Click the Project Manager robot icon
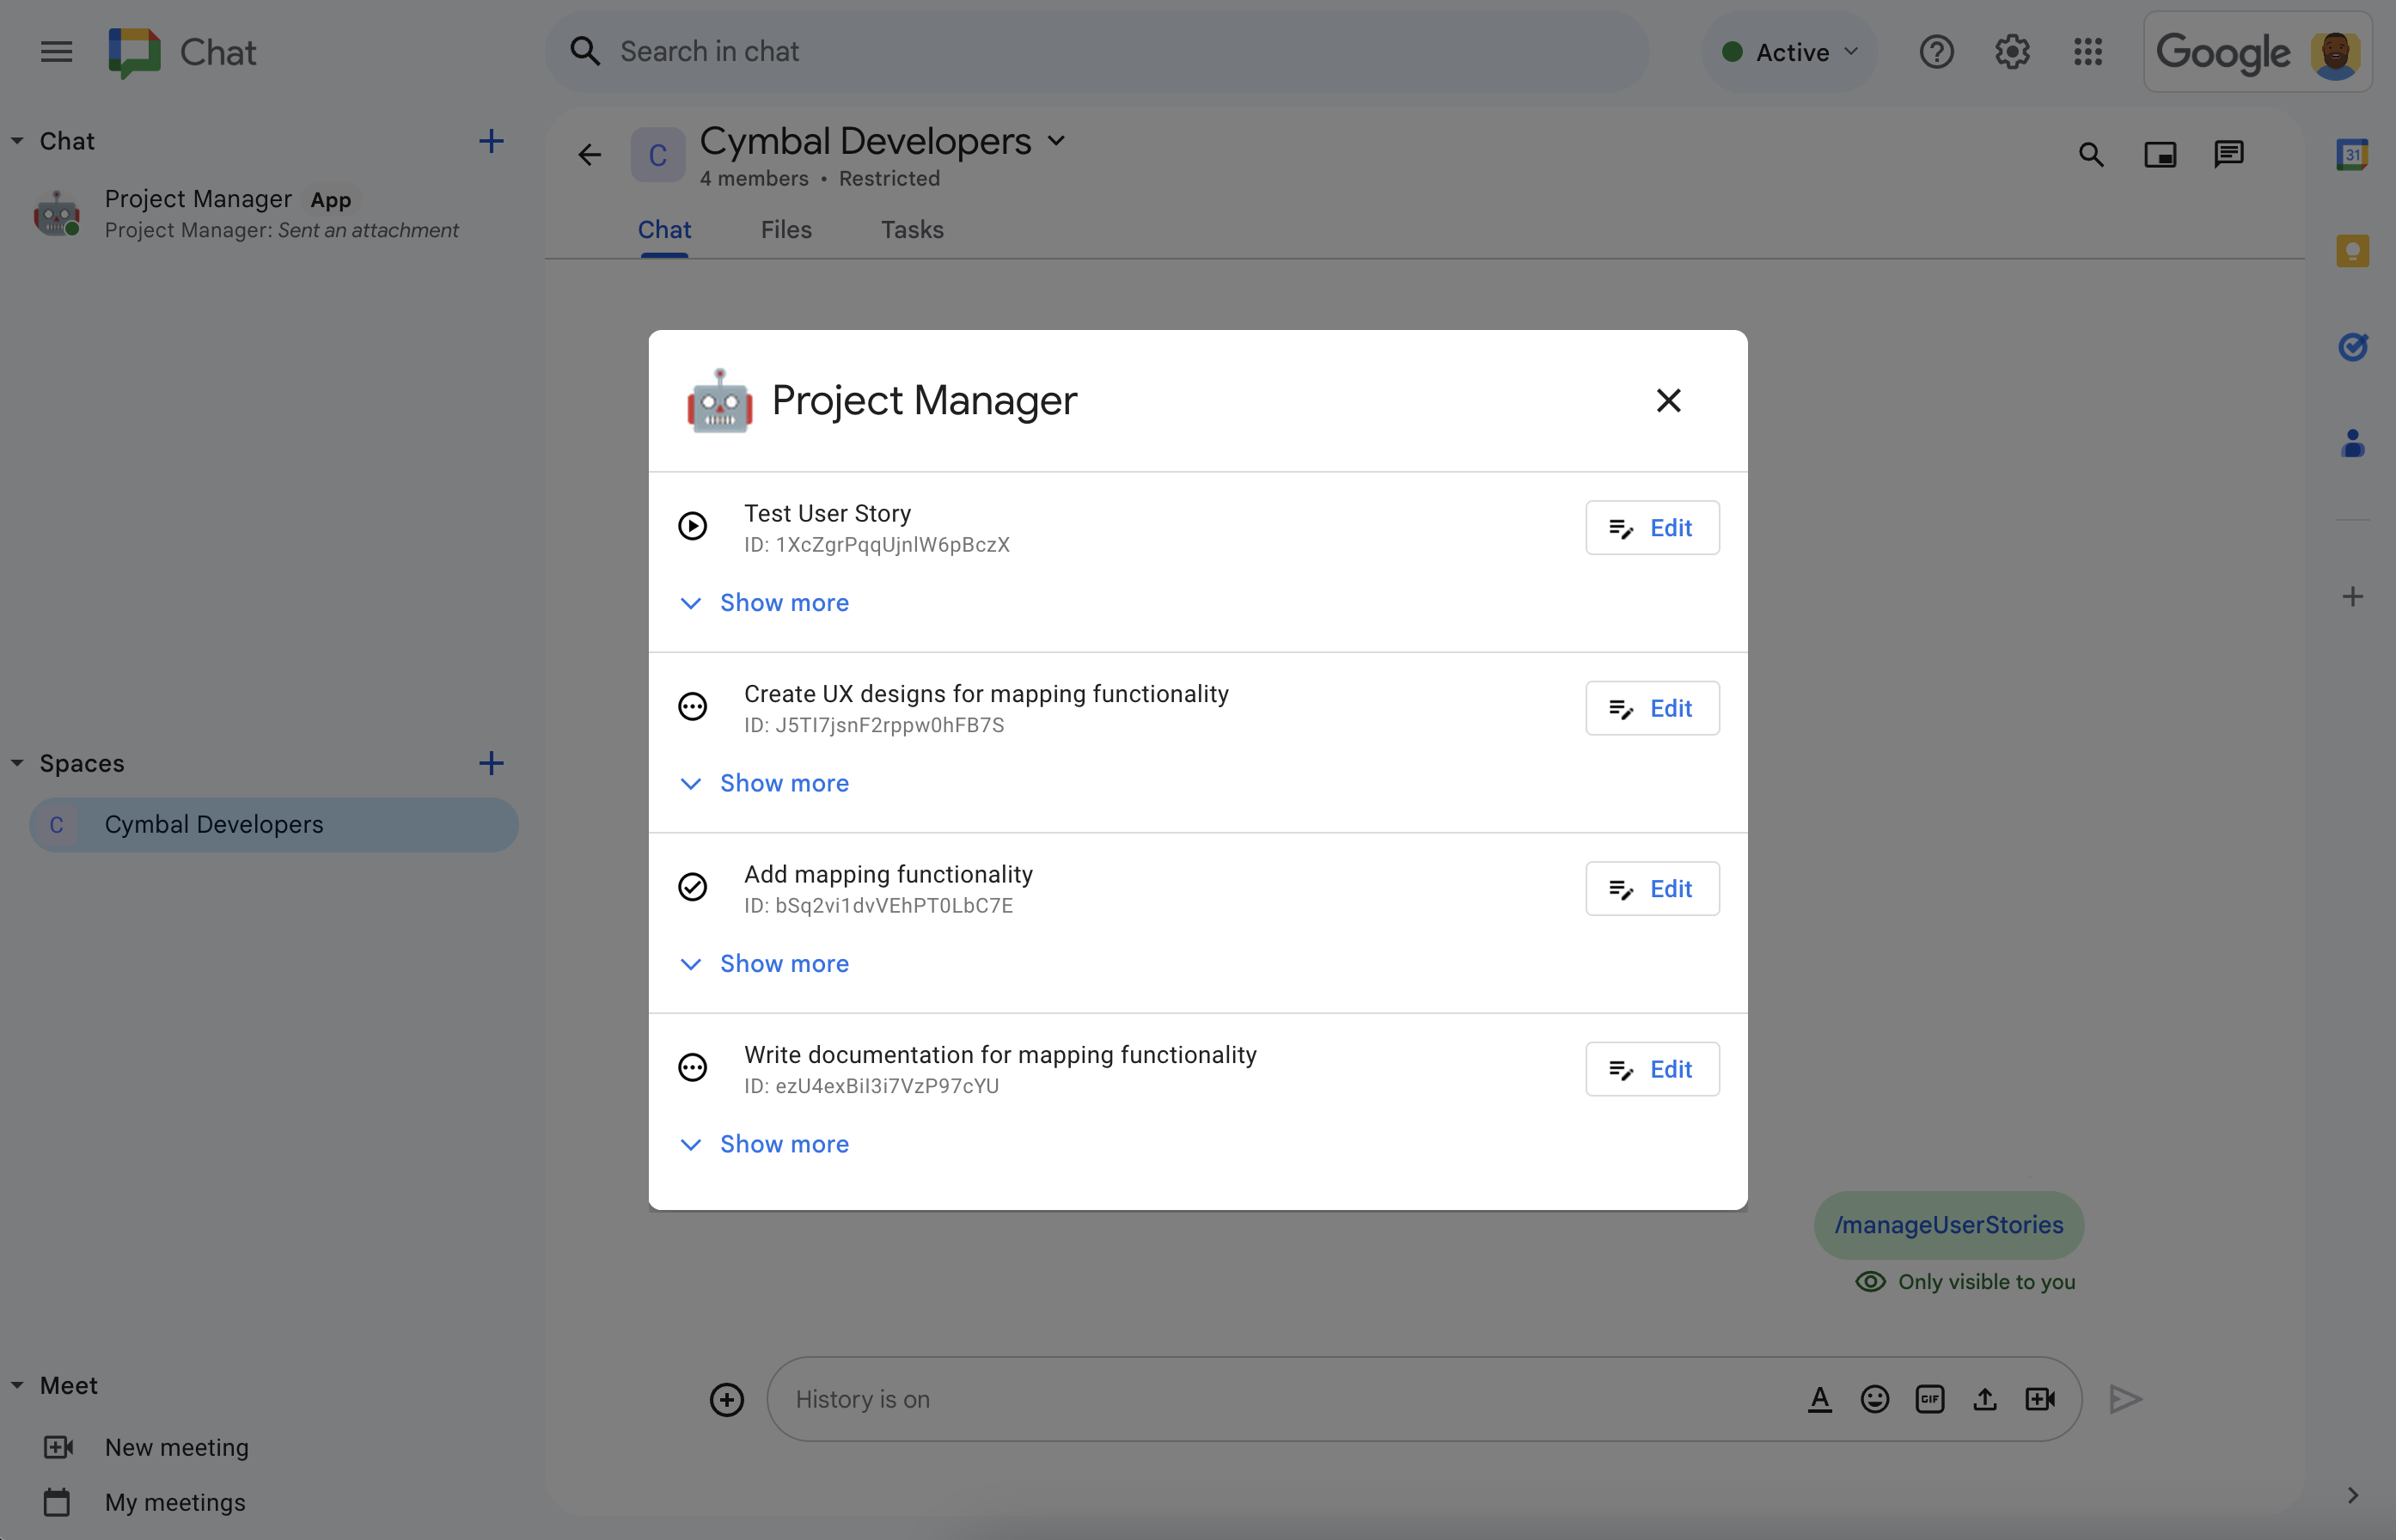This screenshot has height=1540, width=2396. point(719,401)
